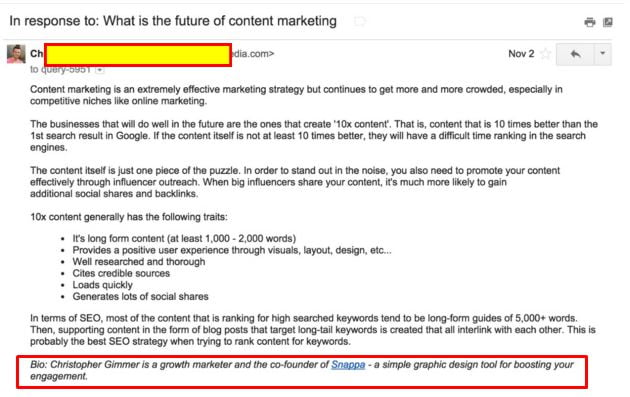The height and width of the screenshot is (397, 630).
Task: Click the 'to query-5951' recipient text
Action: click(x=60, y=70)
